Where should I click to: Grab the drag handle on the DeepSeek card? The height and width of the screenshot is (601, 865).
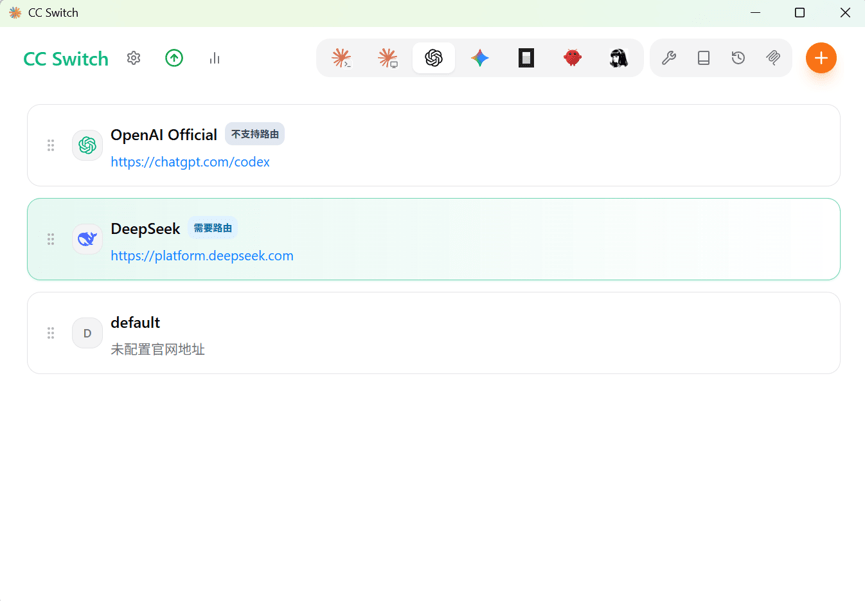[x=51, y=239]
